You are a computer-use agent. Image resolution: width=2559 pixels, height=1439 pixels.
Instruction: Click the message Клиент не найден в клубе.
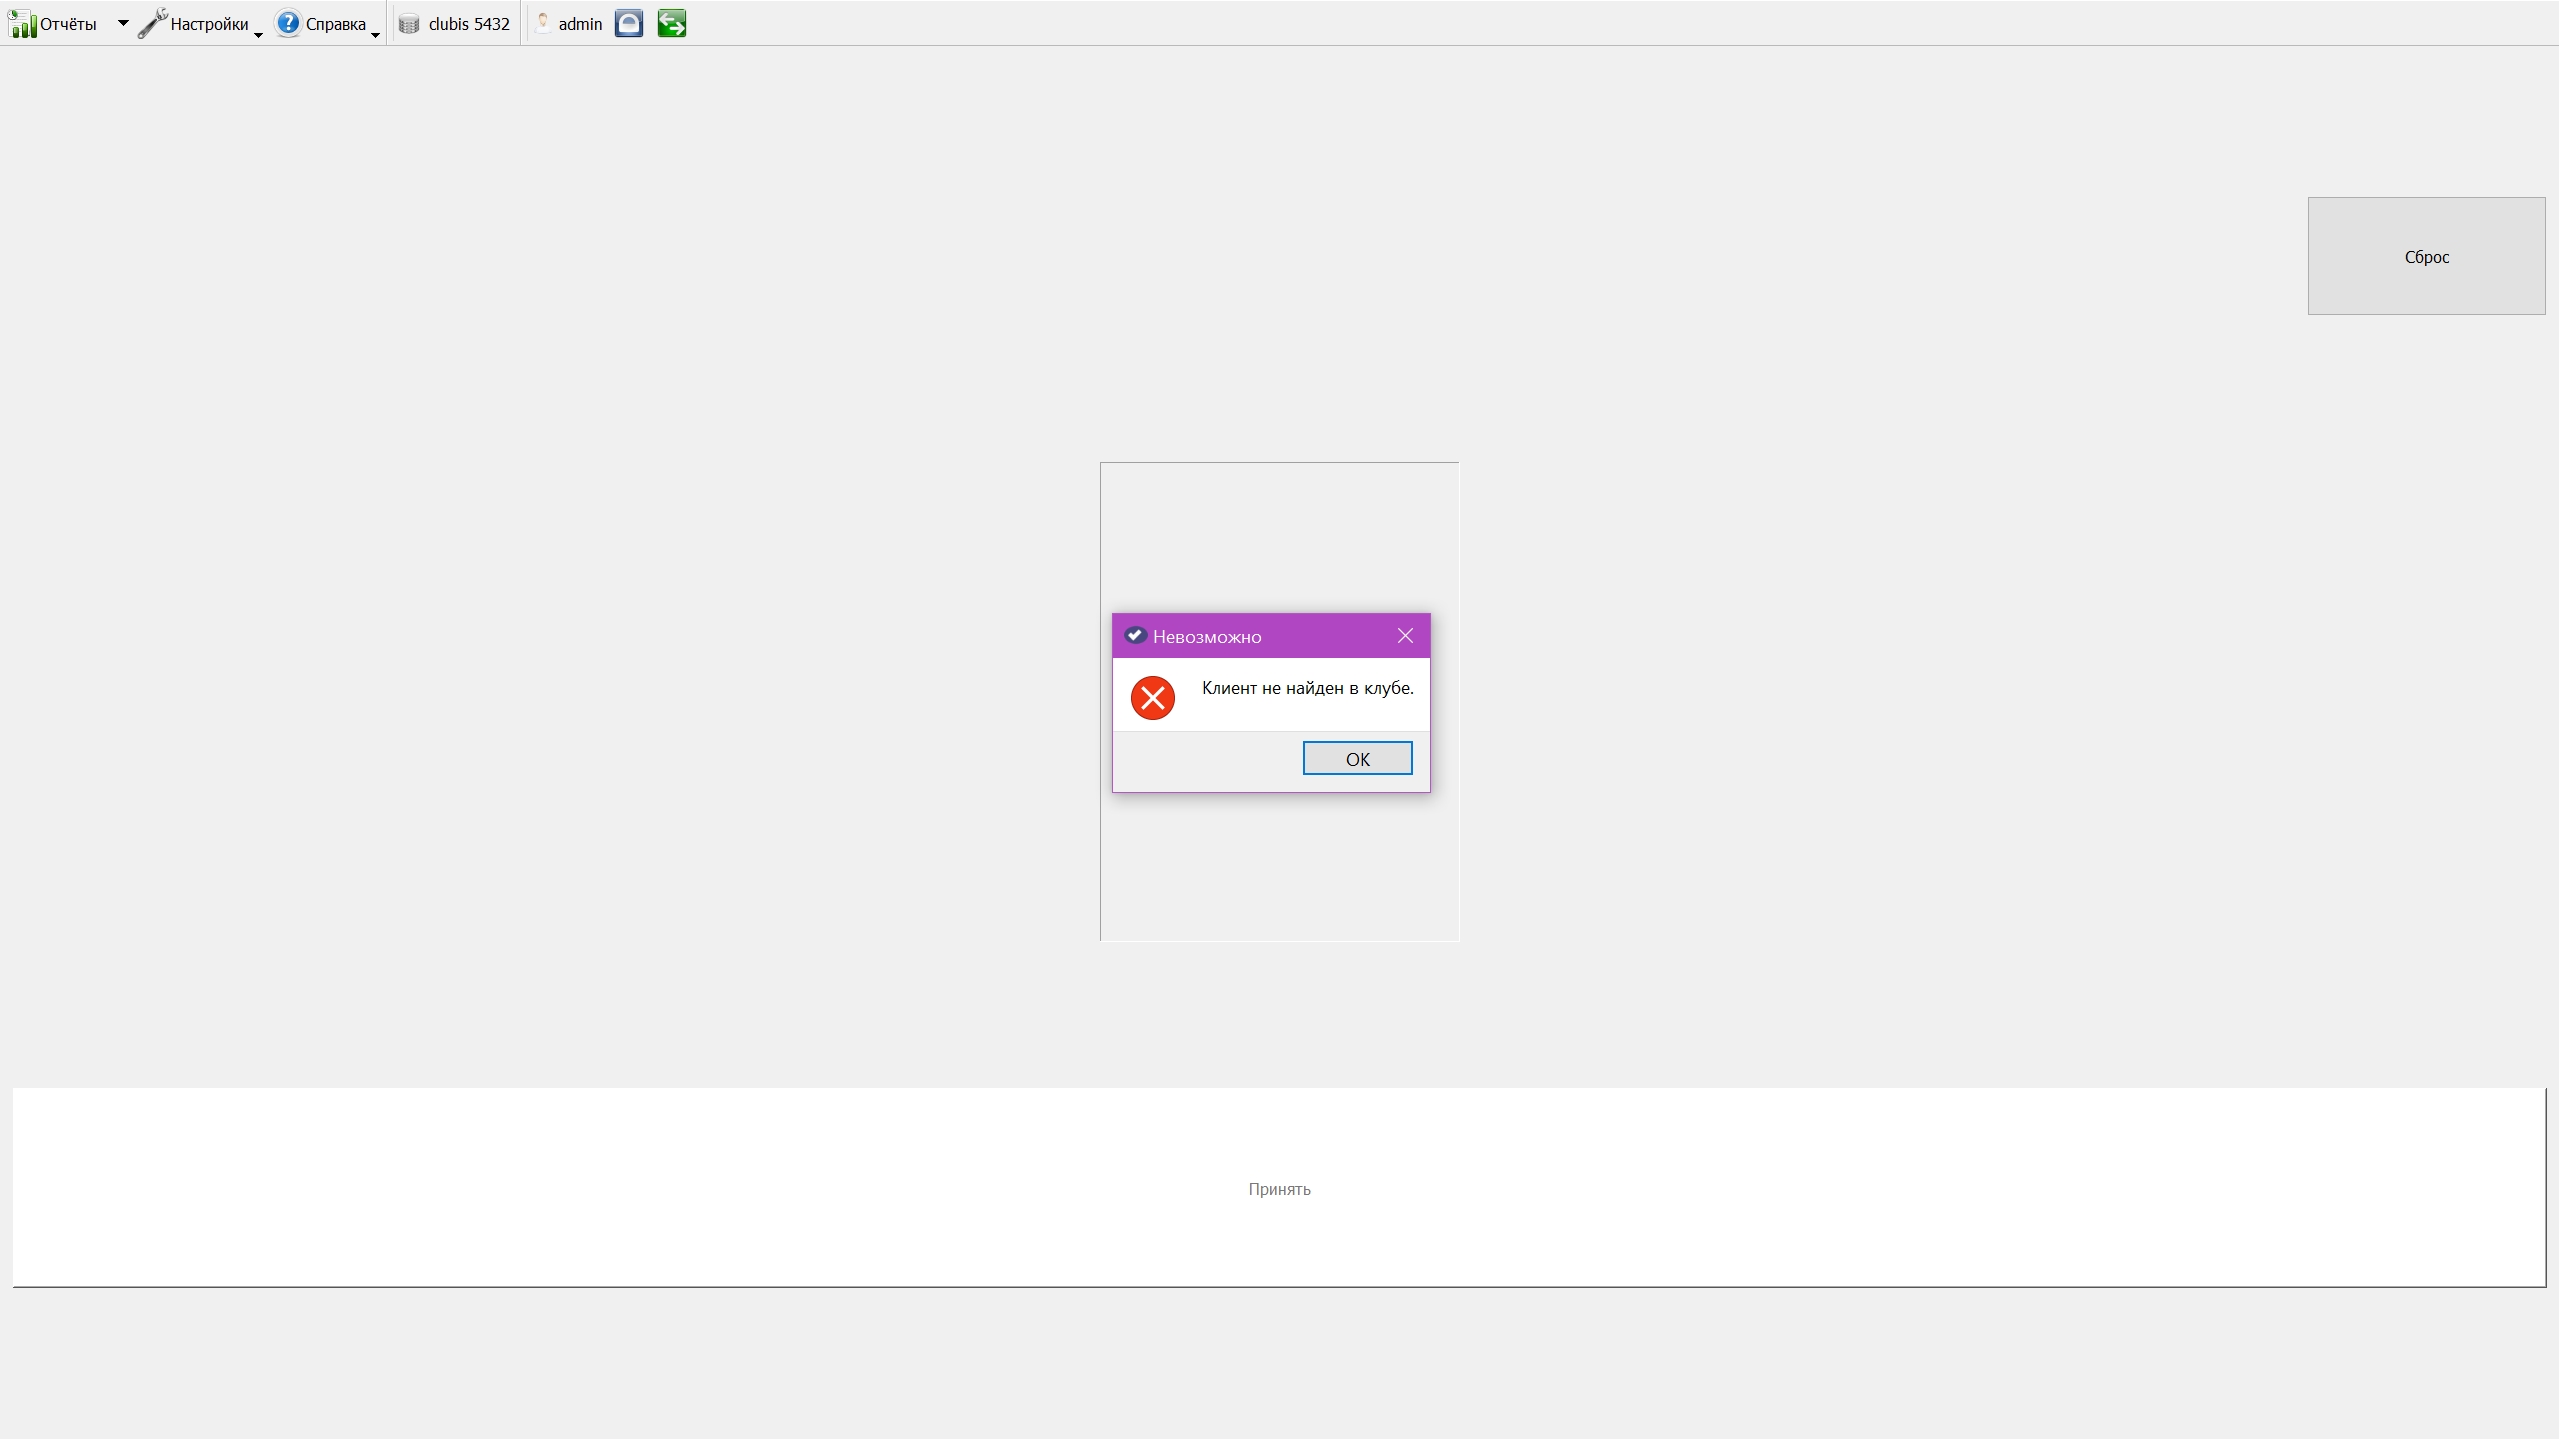click(1307, 688)
